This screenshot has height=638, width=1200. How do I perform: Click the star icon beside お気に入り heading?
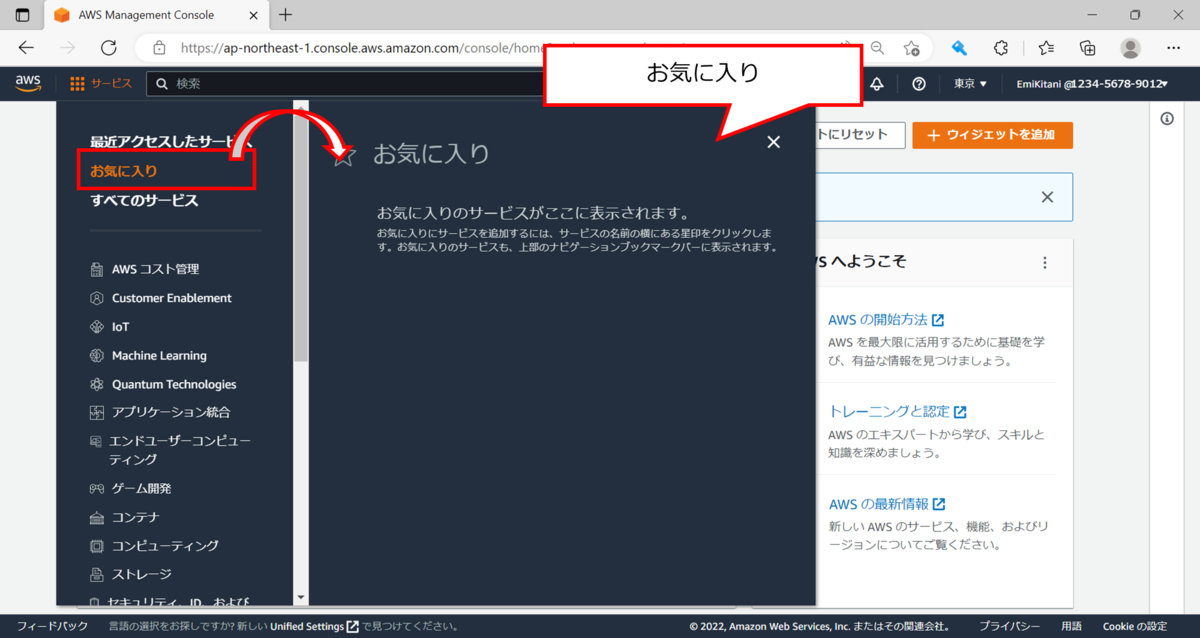[343, 154]
